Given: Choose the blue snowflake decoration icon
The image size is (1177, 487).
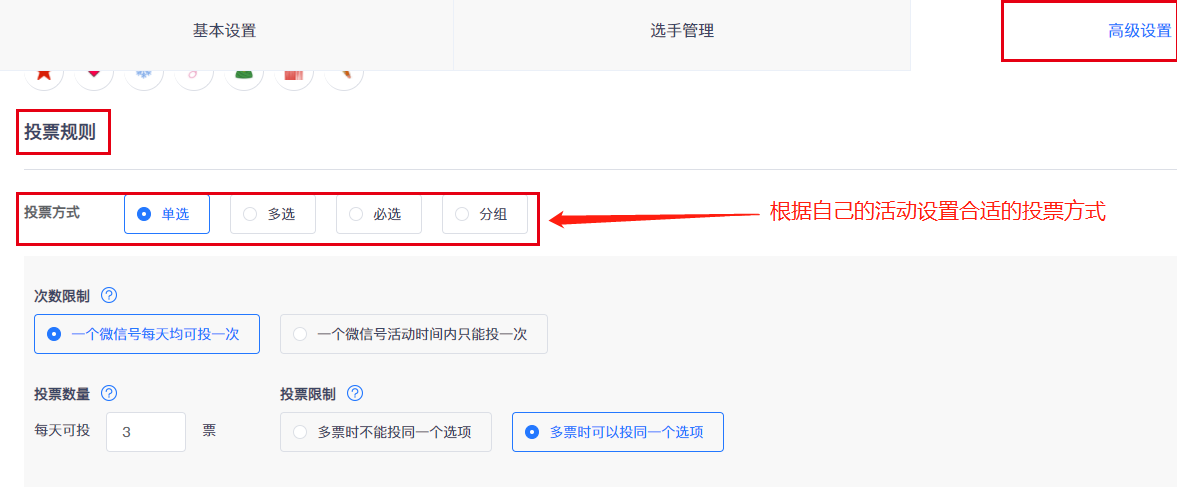Looking at the screenshot, I should pyautogui.click(x=144, y=77).
